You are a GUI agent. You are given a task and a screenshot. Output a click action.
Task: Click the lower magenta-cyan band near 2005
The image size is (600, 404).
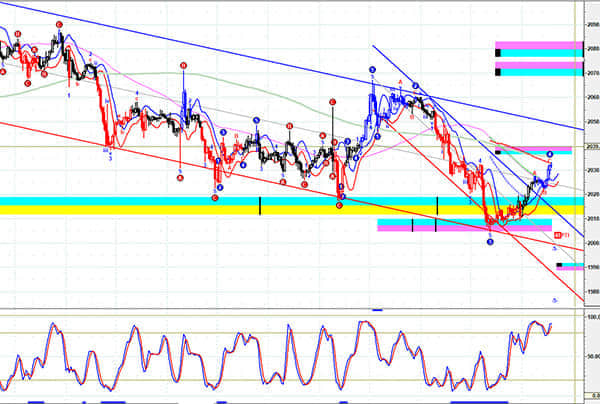pyautogui.click(x=460, y=224)
